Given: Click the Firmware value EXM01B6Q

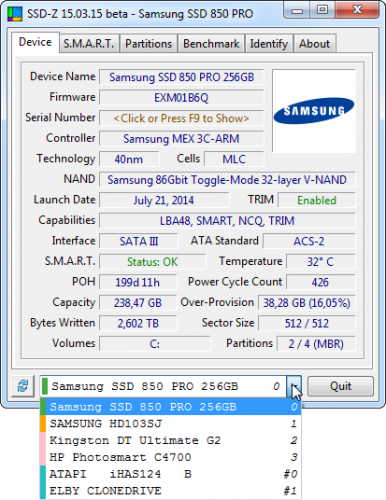Looking at the screenshot, I should pyautogui.click(x=181, y=98).
